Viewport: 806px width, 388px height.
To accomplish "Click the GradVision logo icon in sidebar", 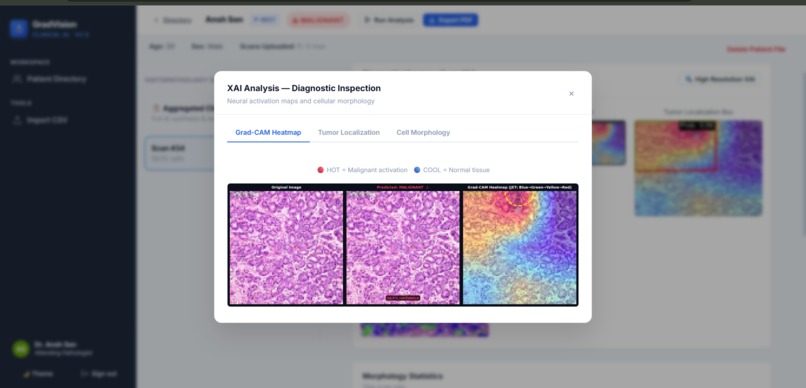I will (19, 29).
